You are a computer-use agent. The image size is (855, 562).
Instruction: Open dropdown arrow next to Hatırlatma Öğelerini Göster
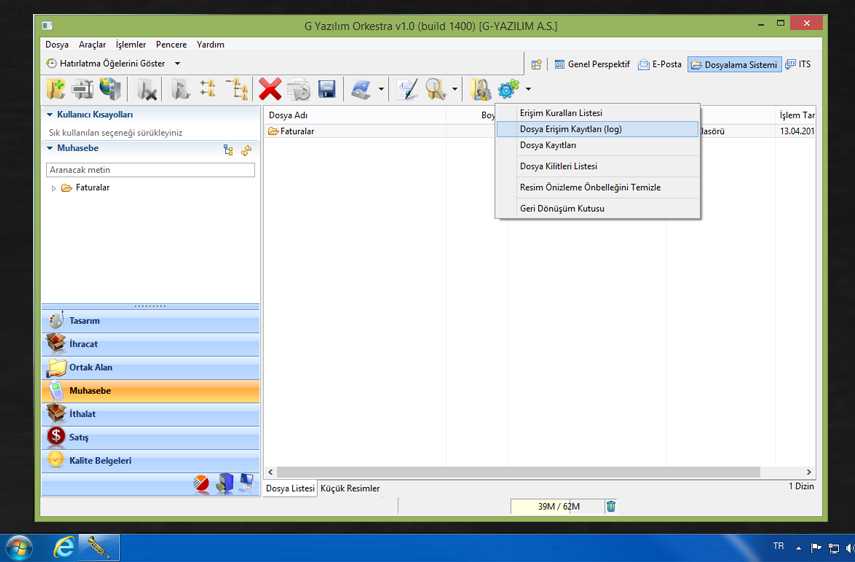tap(178, 64)
